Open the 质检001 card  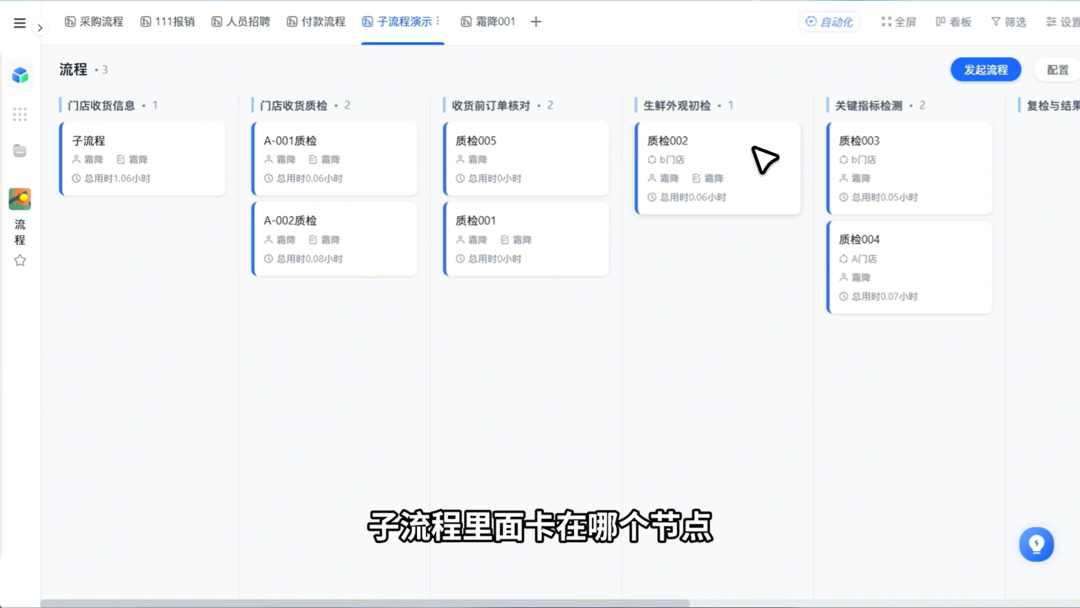pos(526,239)
